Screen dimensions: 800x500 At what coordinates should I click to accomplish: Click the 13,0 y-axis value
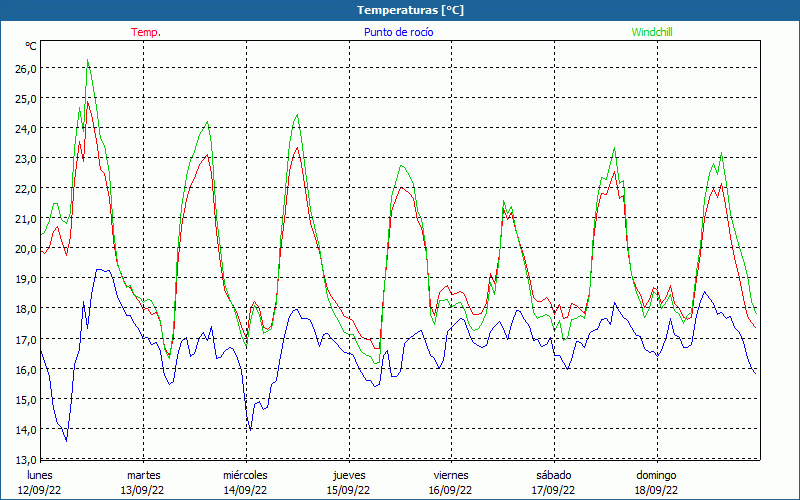pyautogui.click(x=24, y=460)
